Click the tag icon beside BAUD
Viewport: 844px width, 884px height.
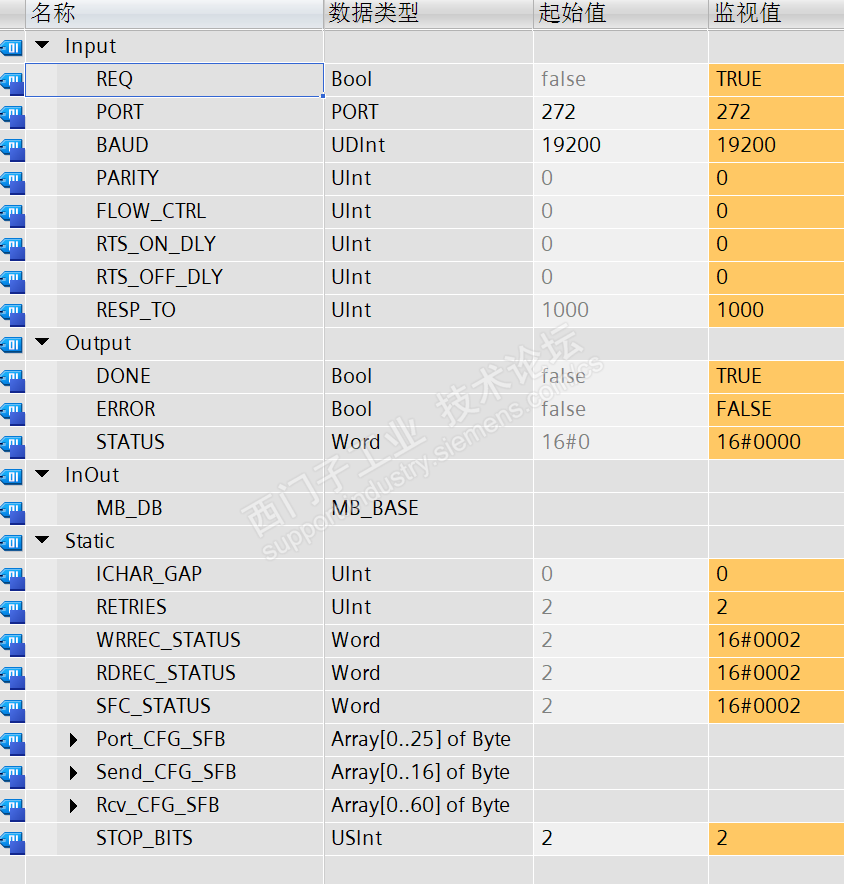pos(13,148)
